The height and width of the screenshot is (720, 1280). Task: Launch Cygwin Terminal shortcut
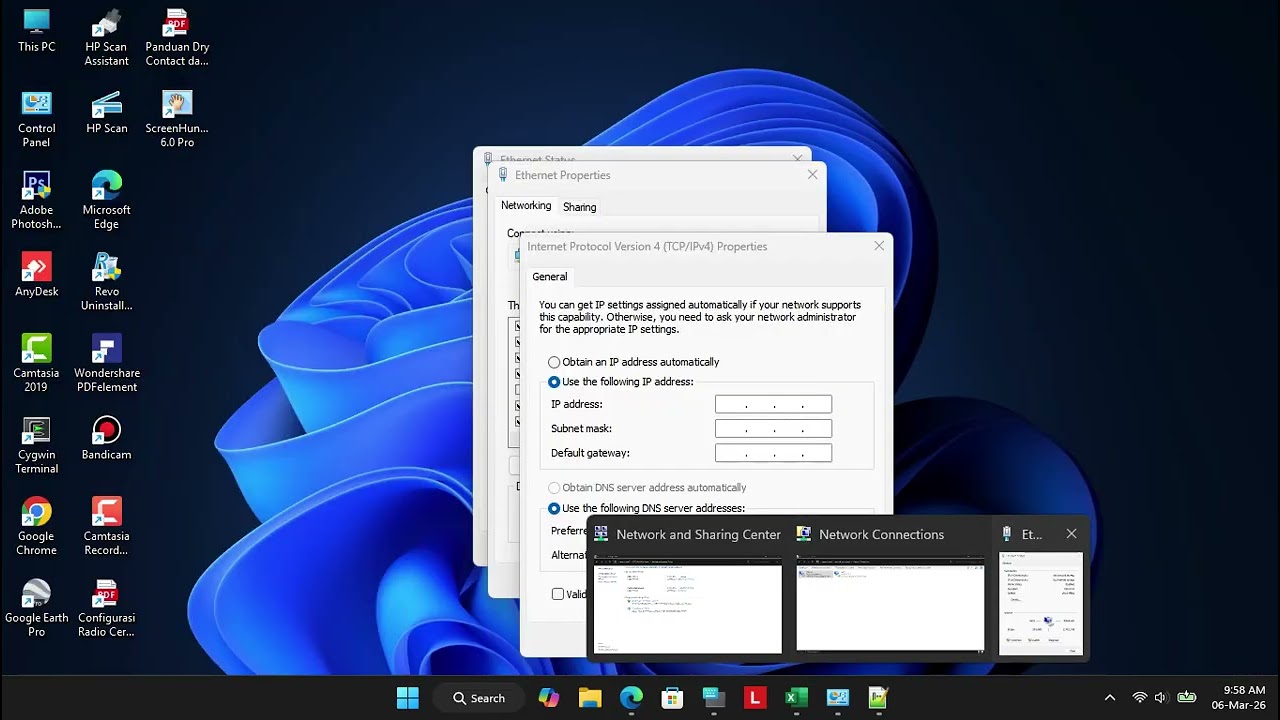pos(36,445)
